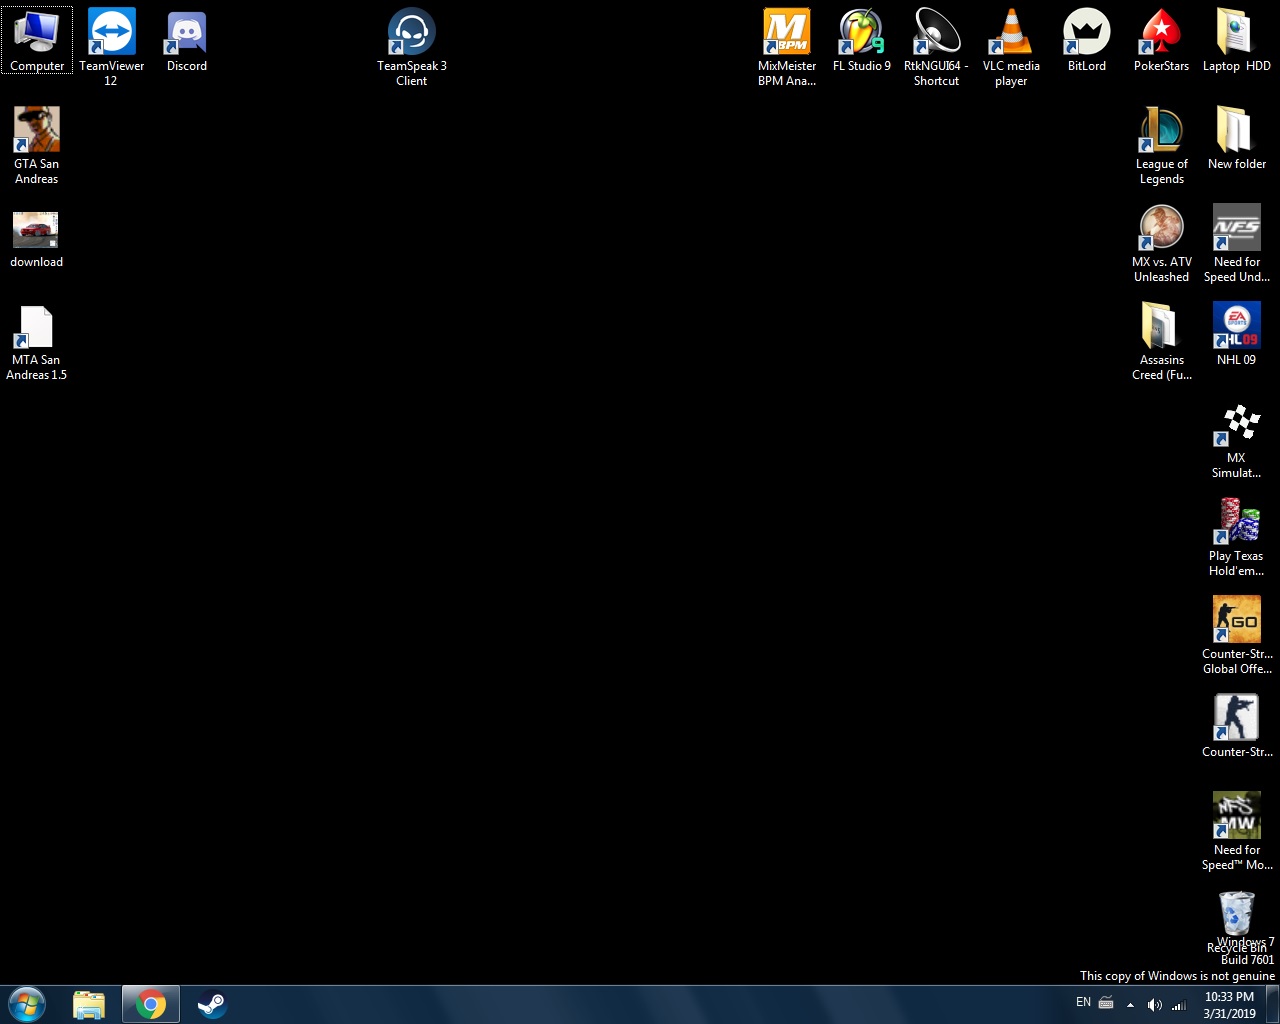Select the Recycle Bin icon

pyautogui.click(x=1237, y=921)
